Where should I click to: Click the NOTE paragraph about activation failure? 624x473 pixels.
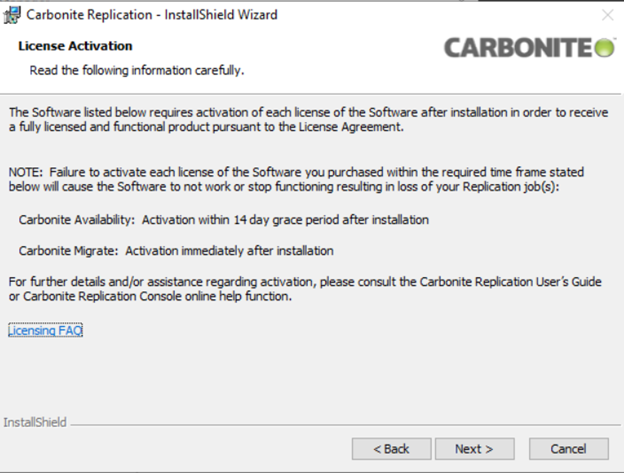[300, 180]
